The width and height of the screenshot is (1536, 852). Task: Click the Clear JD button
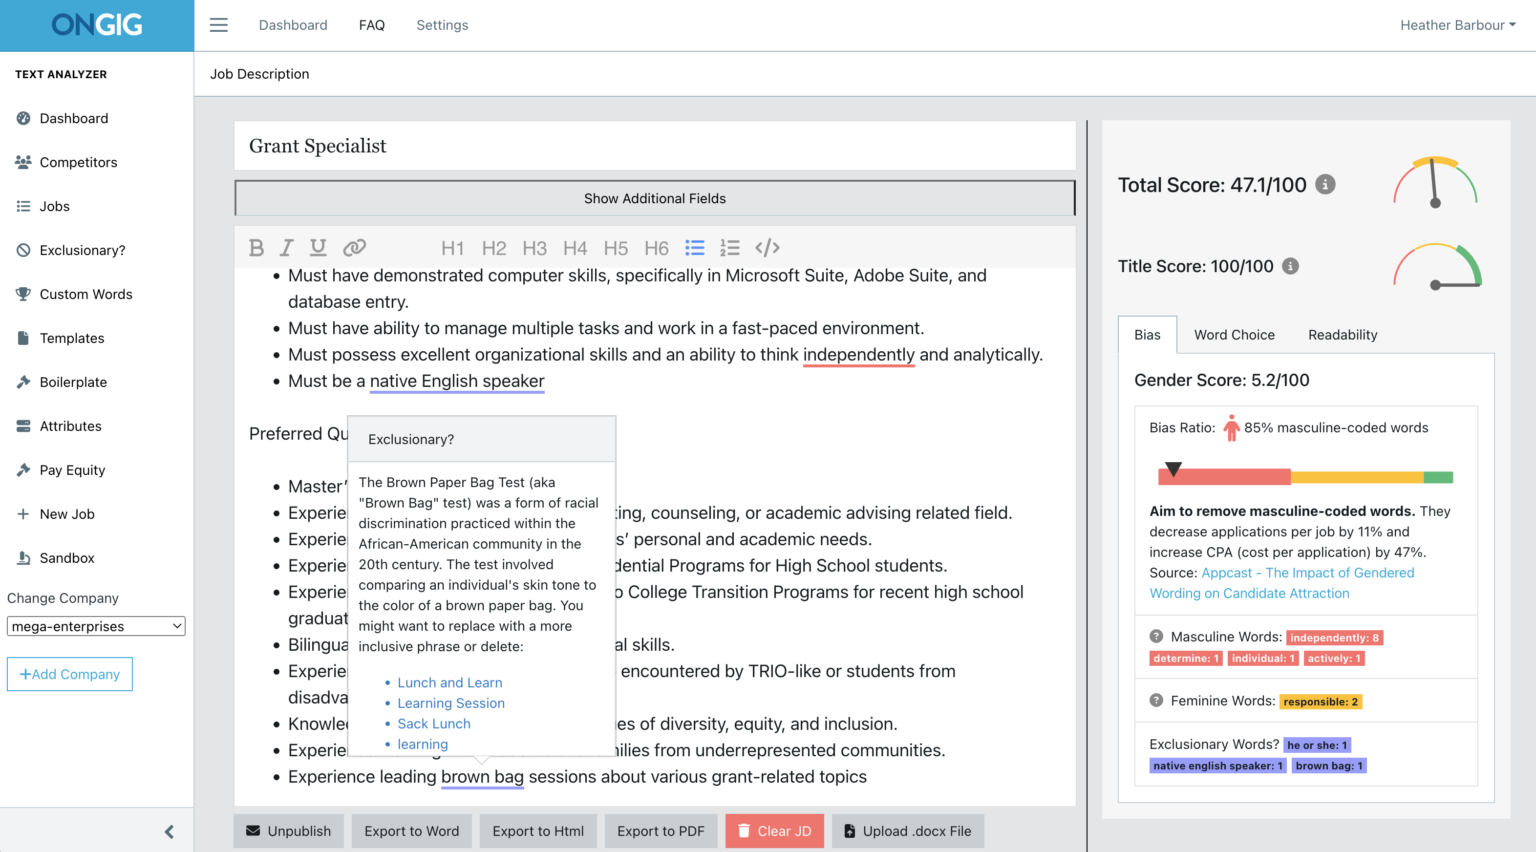[x=775, y=831]
